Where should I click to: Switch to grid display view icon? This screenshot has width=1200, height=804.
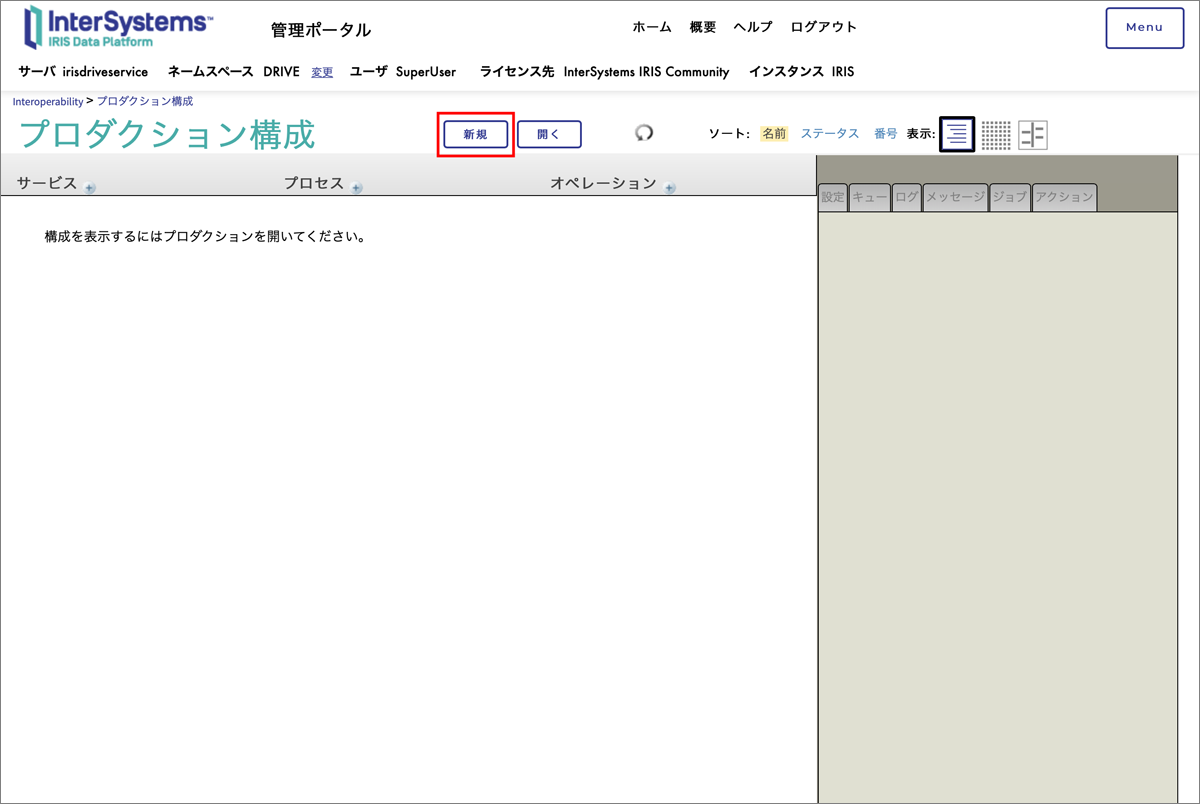point(996,135)
